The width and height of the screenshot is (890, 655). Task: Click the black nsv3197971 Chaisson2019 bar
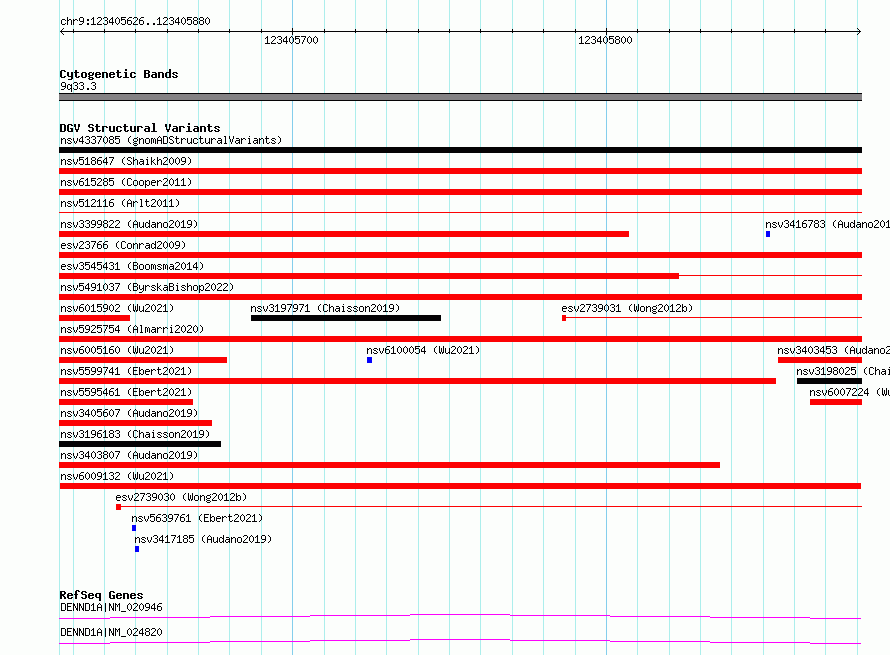[346, 318]
